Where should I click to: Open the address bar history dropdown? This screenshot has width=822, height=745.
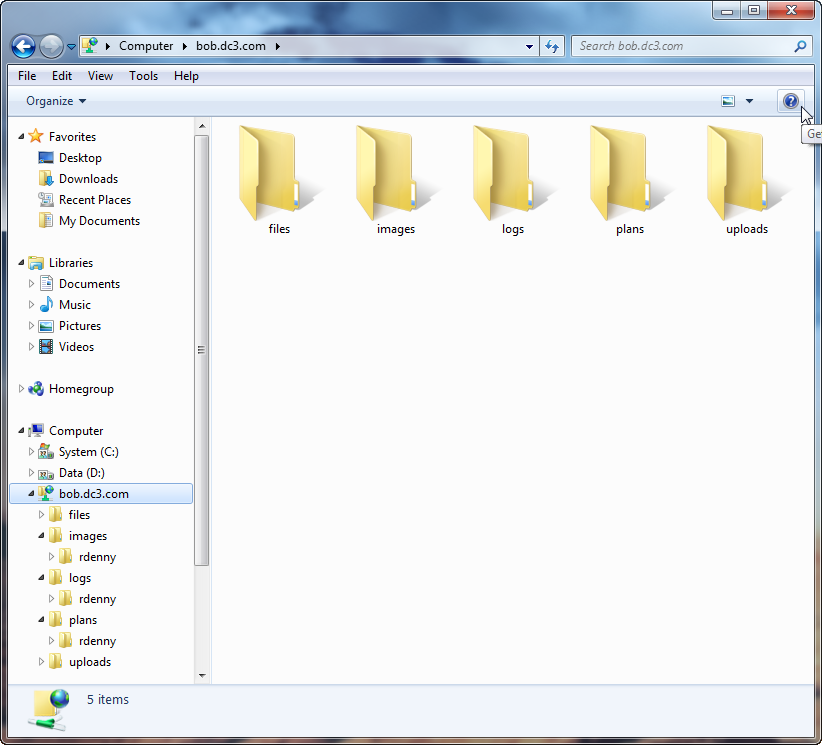(x=529, y=46)
